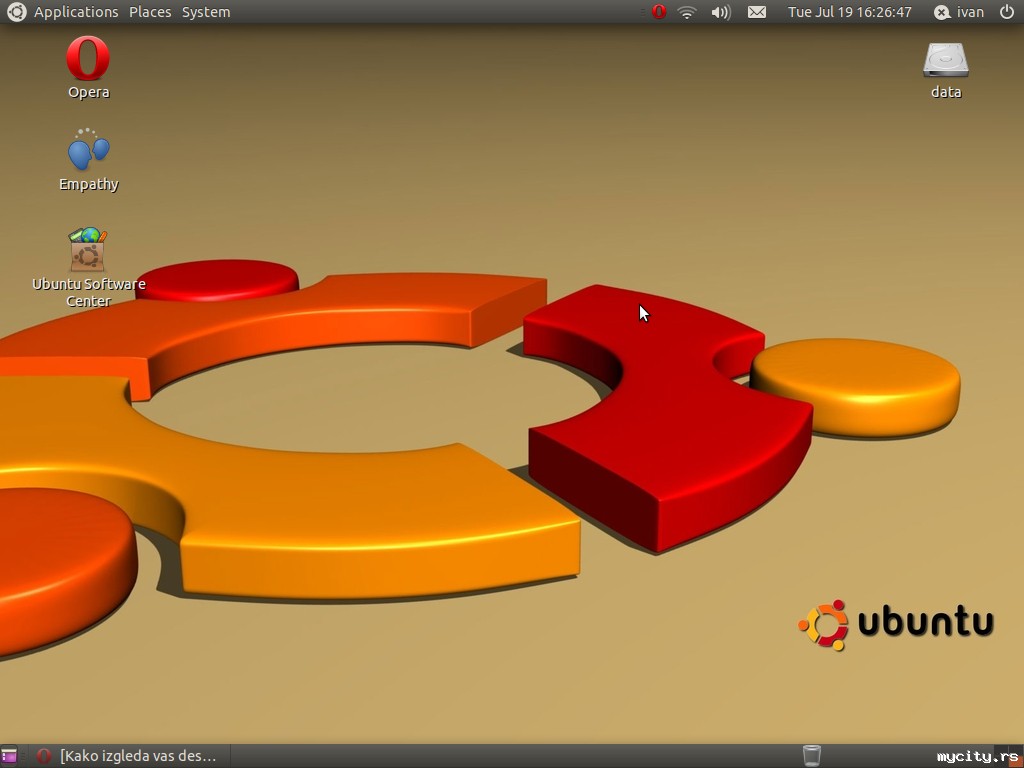The width and height of the screenshot is (1024, 768).
Task: Open the Applications menu
Action: coord(76,12)
